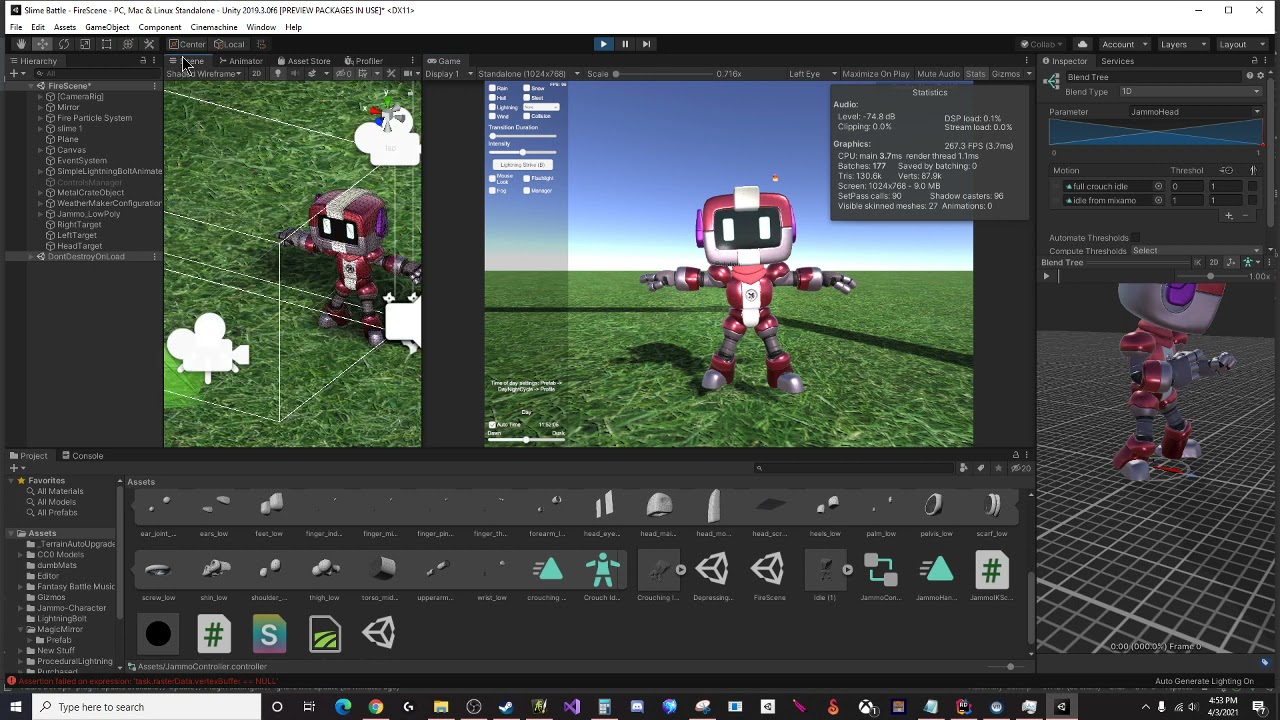Select the Move tool in toolbar
This screenshot has width=1280, height=720.
click(x=42, y=44)
